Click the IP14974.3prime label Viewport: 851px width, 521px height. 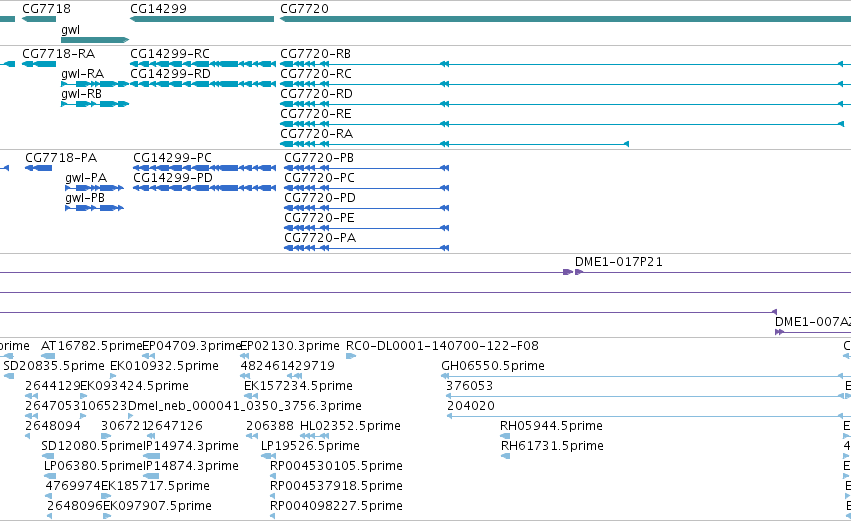(190, 447)
